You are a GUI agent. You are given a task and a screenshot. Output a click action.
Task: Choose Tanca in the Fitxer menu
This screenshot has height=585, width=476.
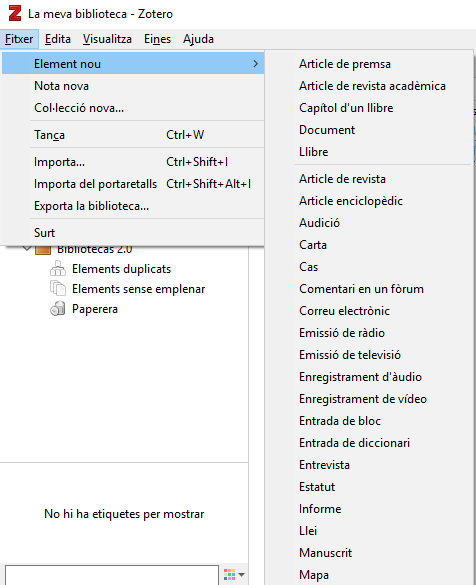coord(133,135)
